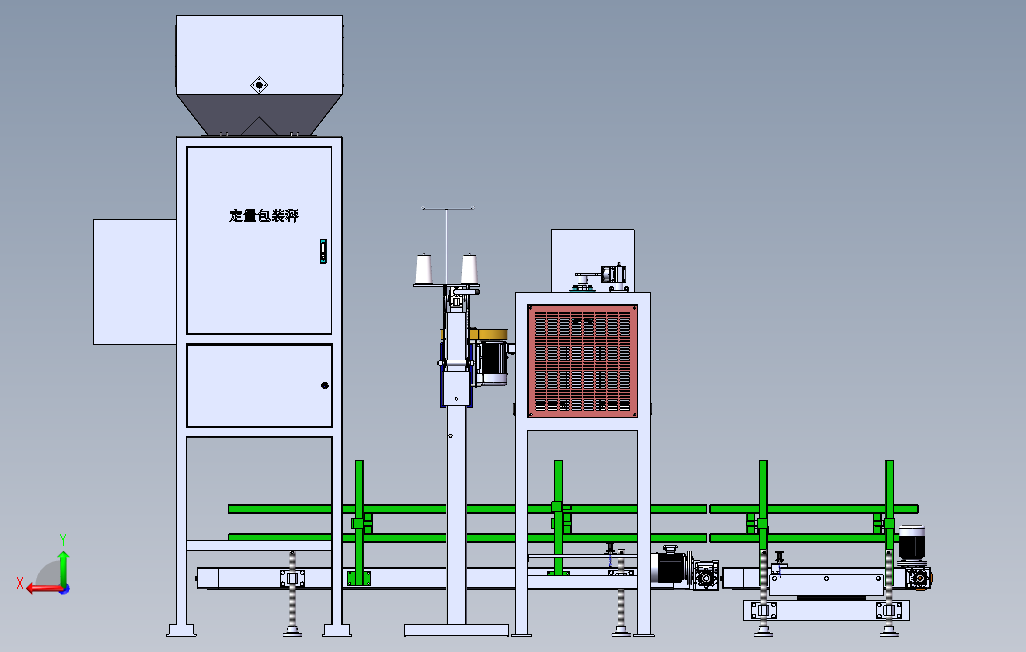Pick the white box atop the grille machine
Image resolution: width=1026 pixels, height=652 pixels.
592,261
